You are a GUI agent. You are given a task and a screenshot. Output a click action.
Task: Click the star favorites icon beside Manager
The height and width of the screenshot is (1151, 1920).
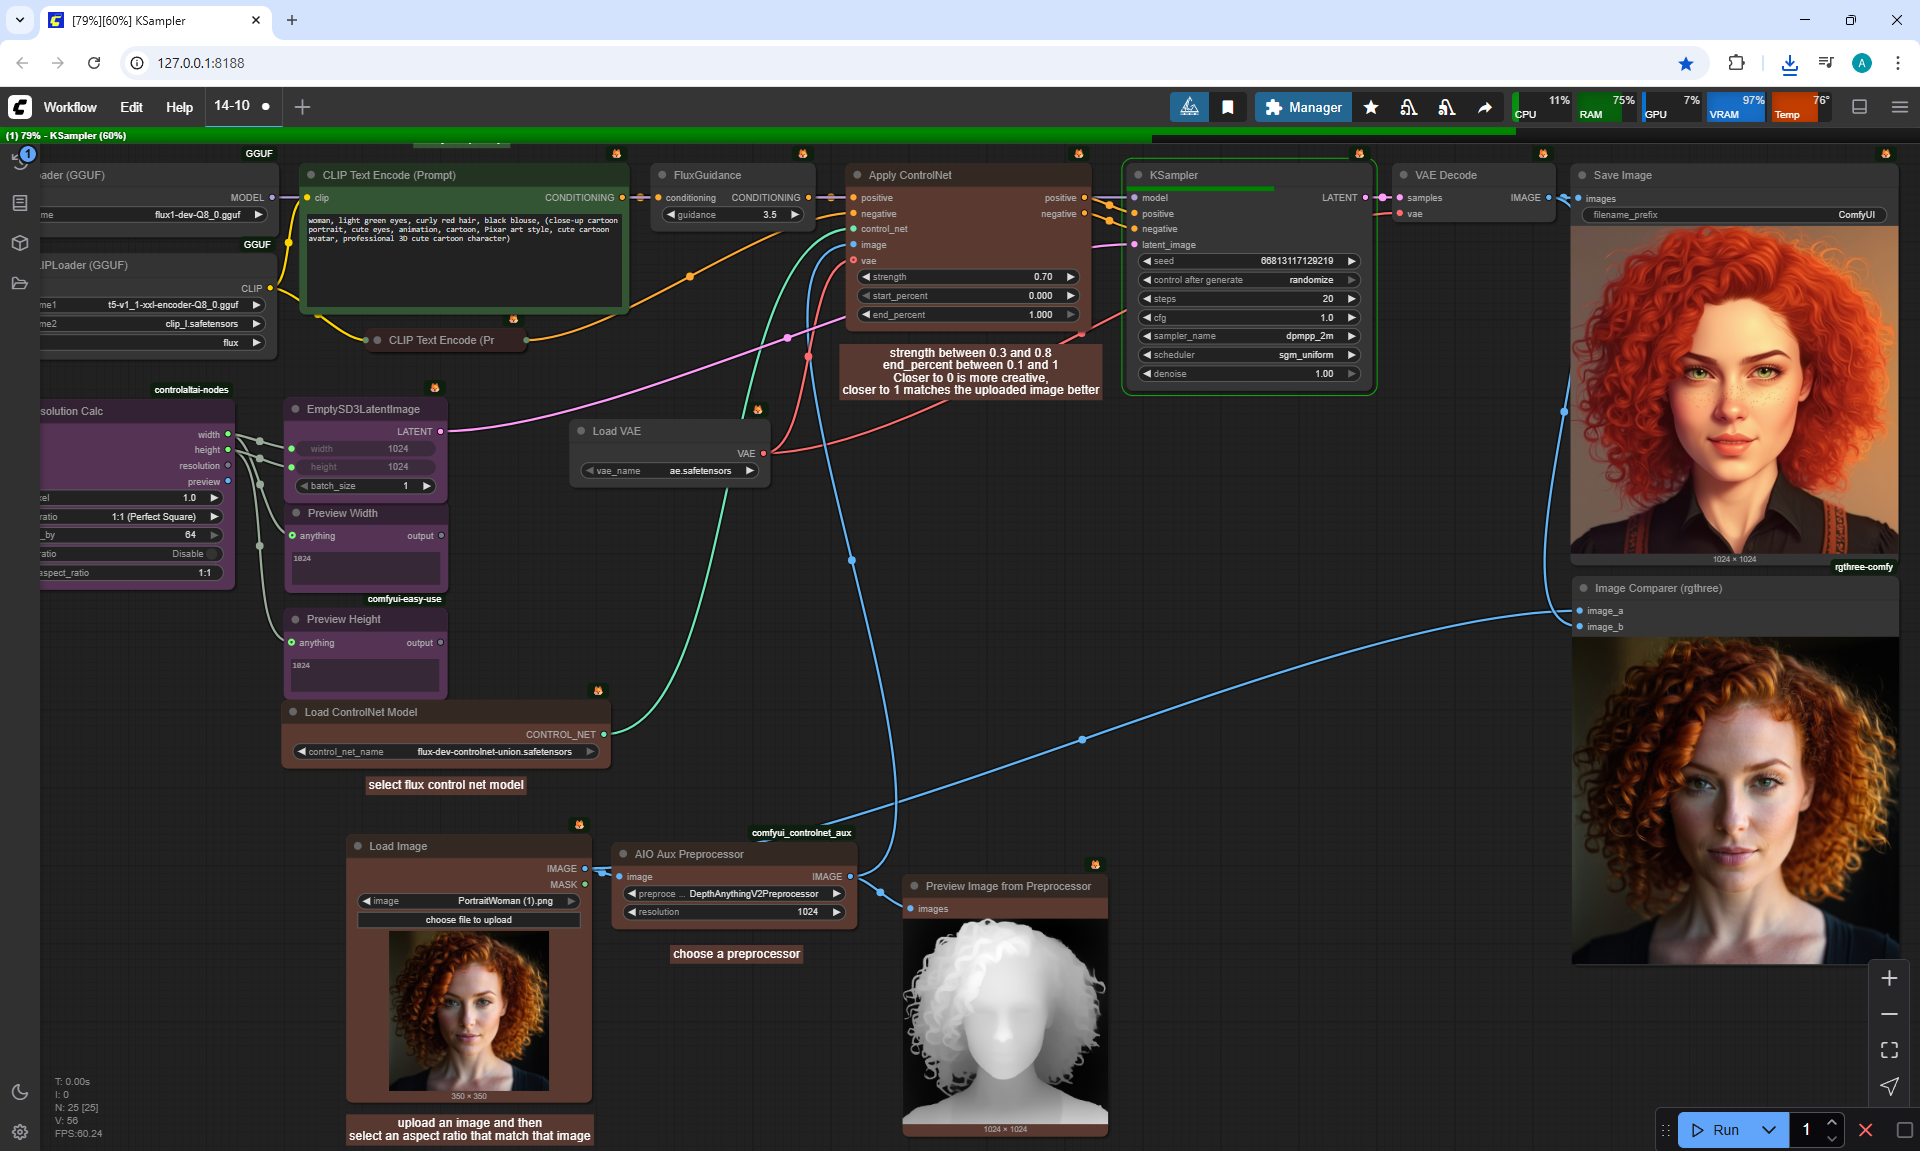click(1371, 107)
